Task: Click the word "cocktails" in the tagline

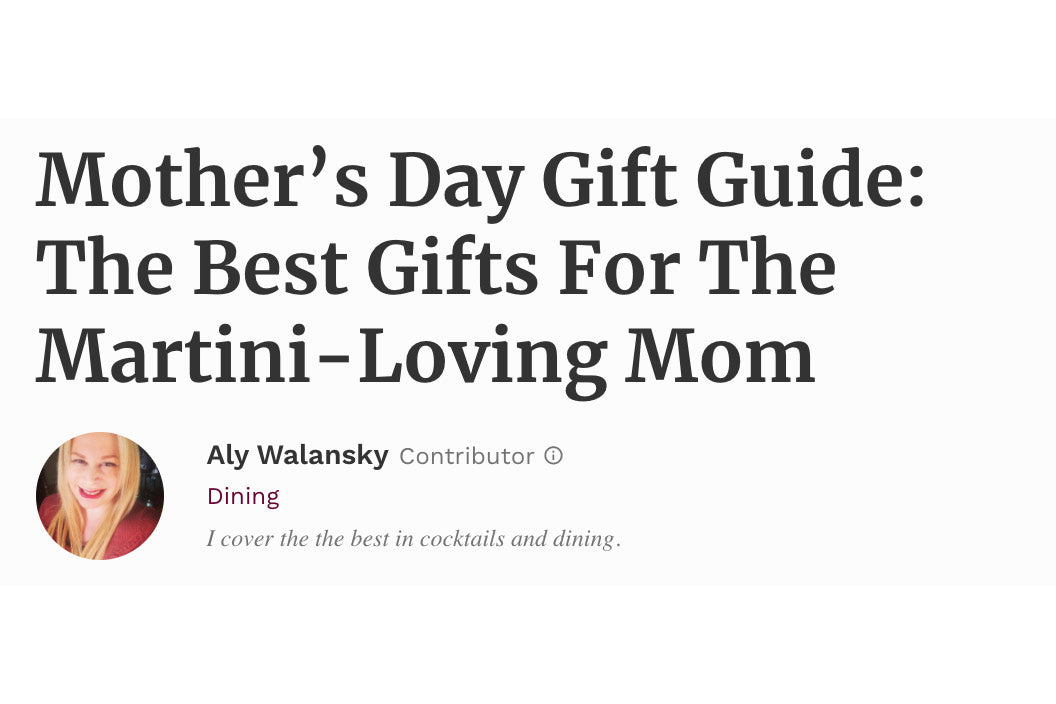Action: click(462, 539)
